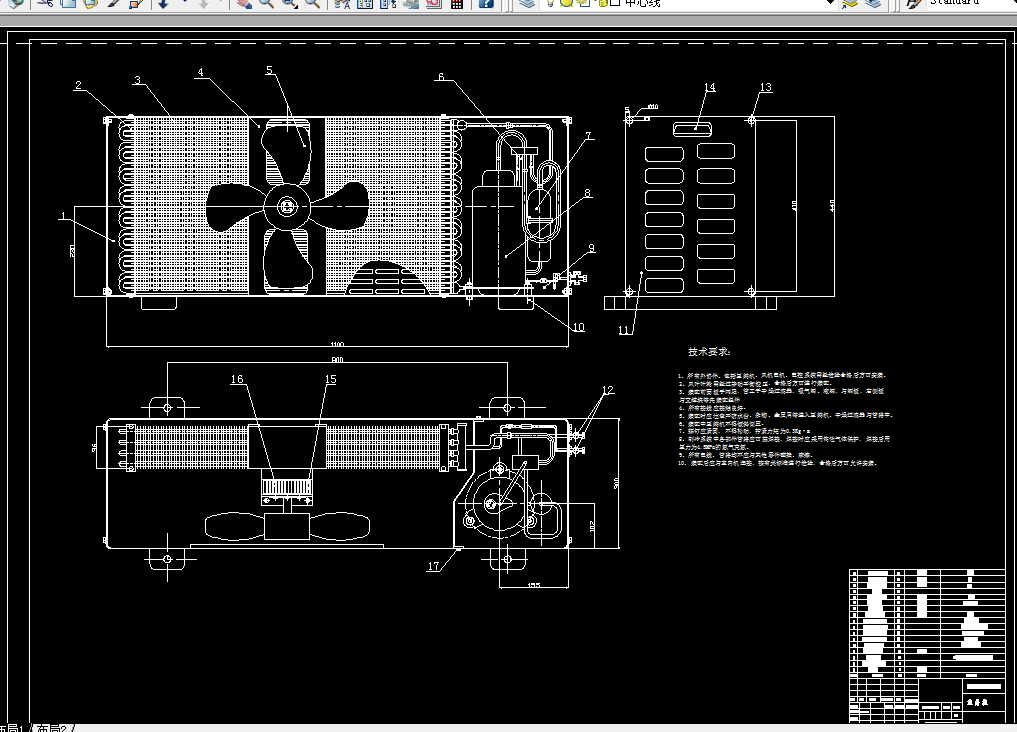Open the Properties palette icon

[342, 3]
